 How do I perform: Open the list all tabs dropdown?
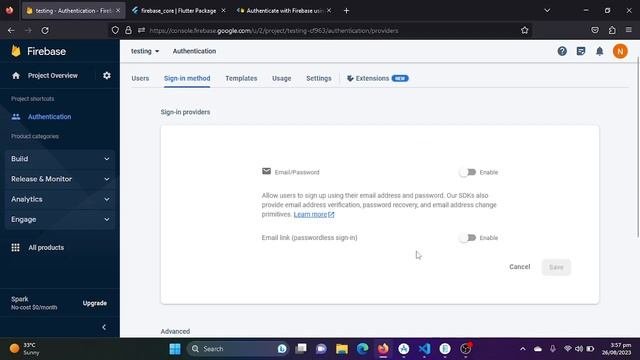click(547, 11)
